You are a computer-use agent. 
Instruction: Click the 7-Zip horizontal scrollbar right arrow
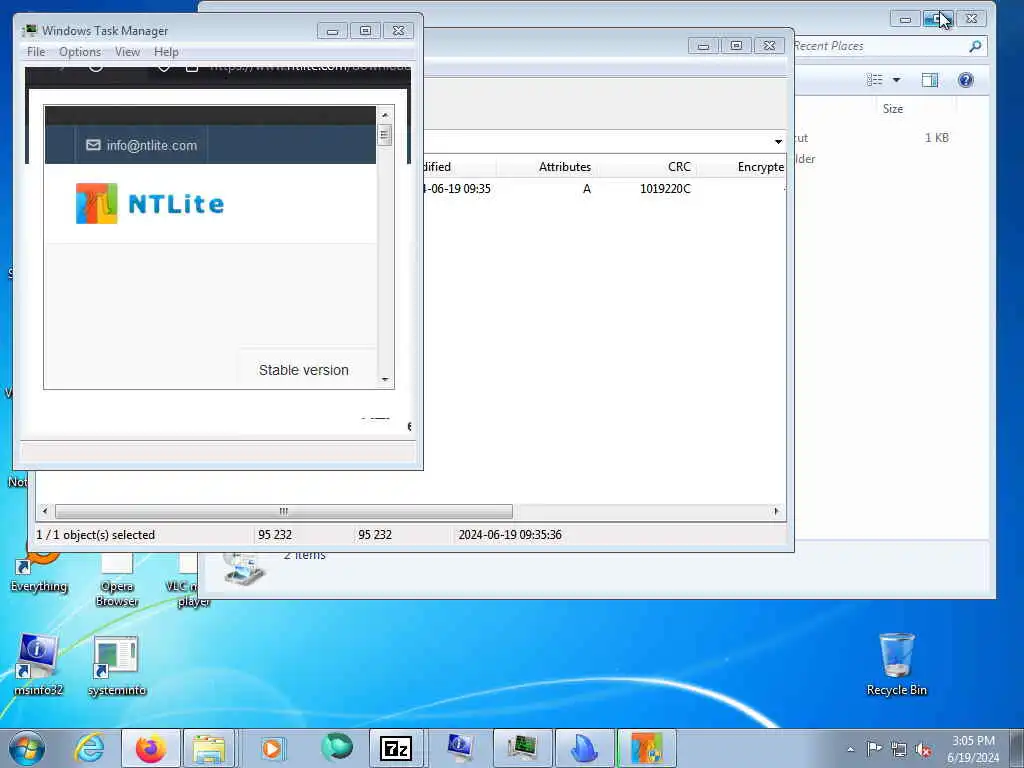(x=776, y=511)
